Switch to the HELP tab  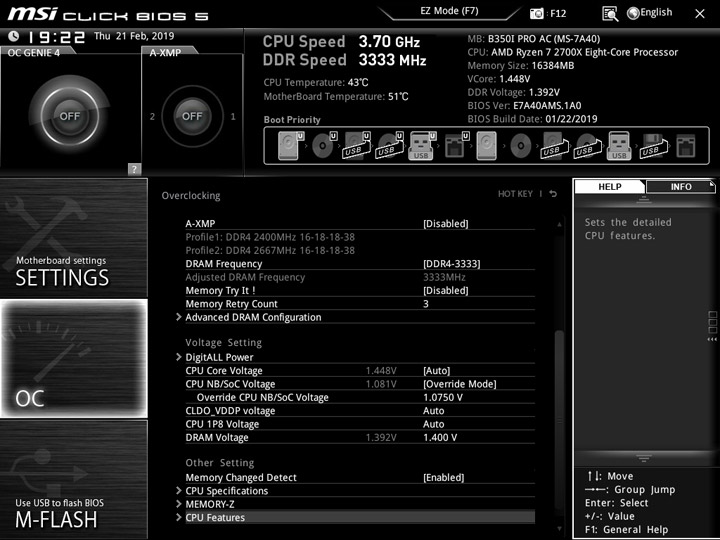coord(610,186)
